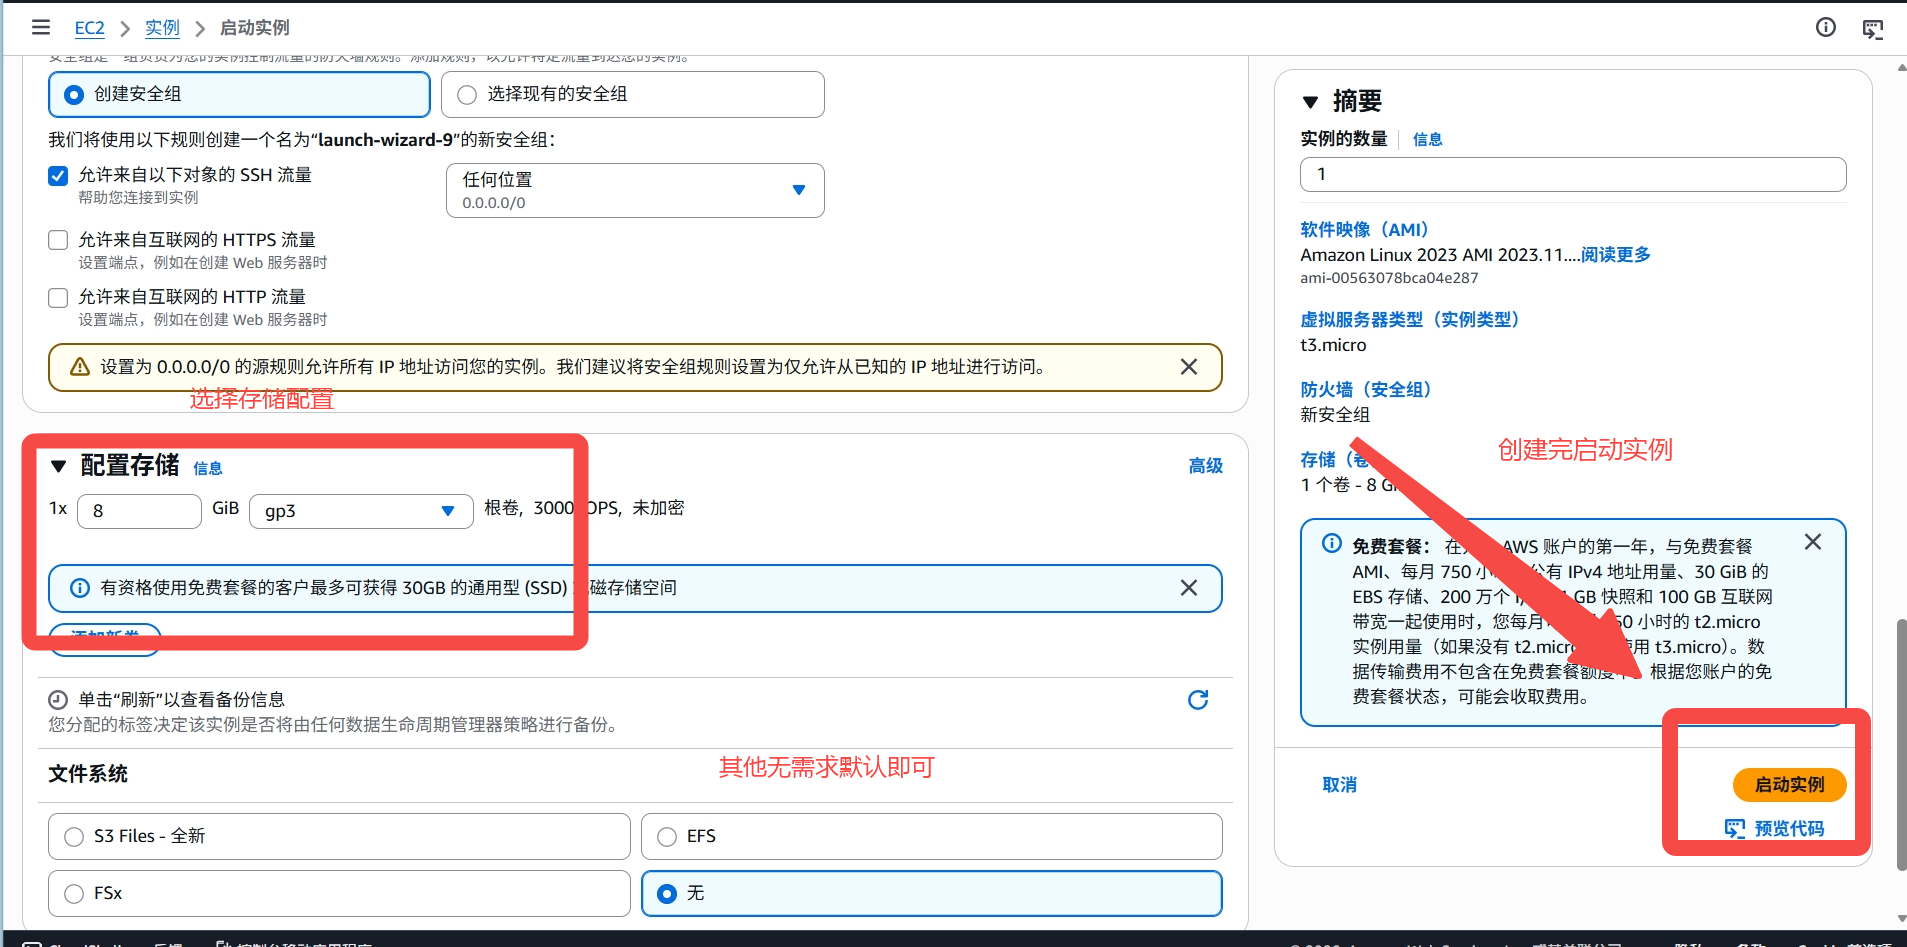1907x947 pixels.
Task: Click the 启动实例 breadcrumb text
Action: coord(255,28)
